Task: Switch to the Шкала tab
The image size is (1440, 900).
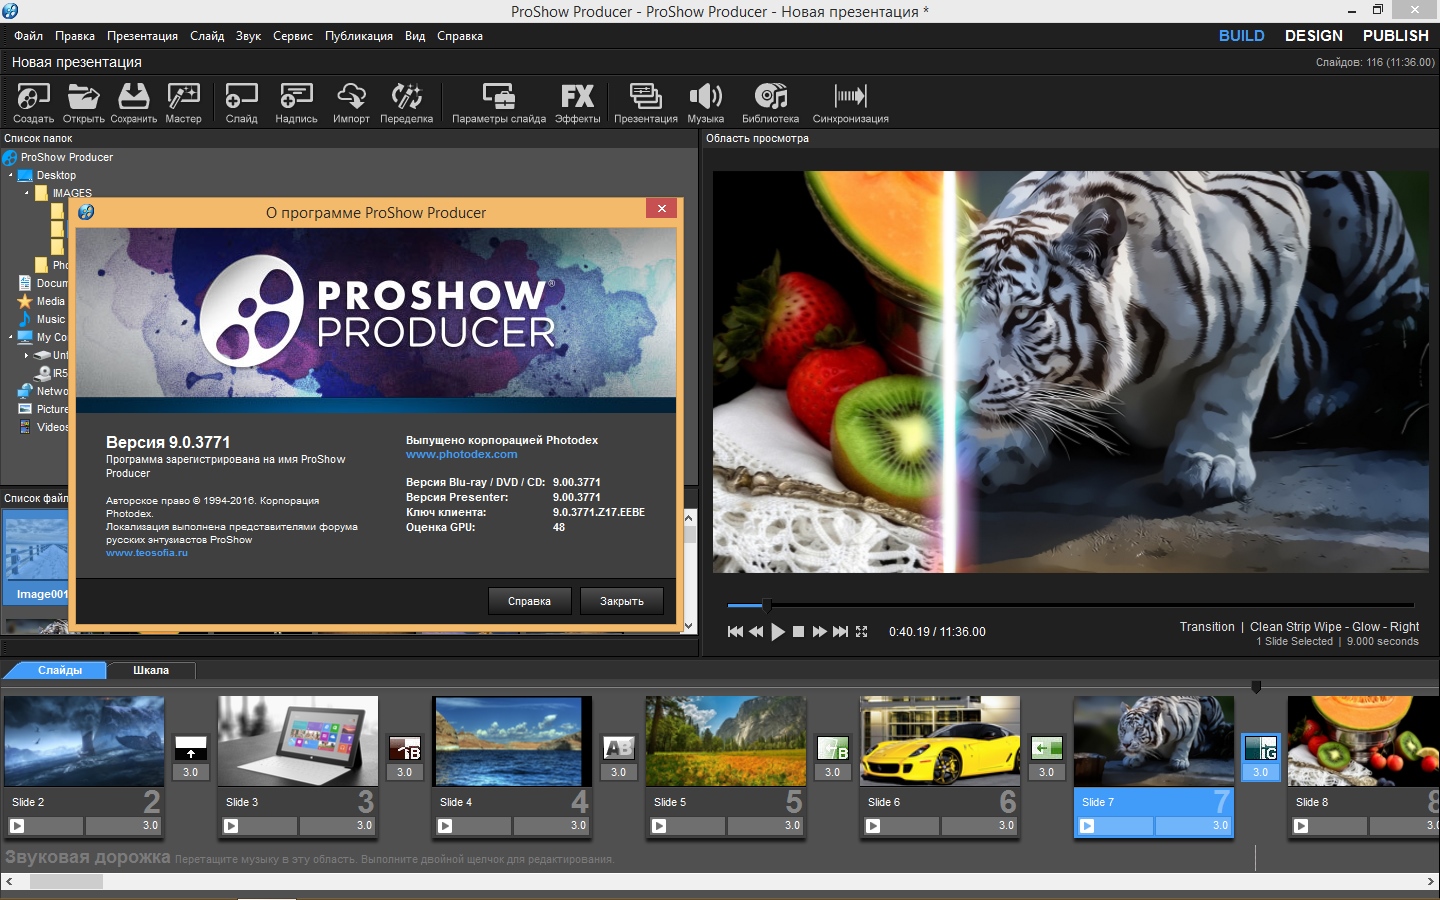Action: (x=151, y=671)
